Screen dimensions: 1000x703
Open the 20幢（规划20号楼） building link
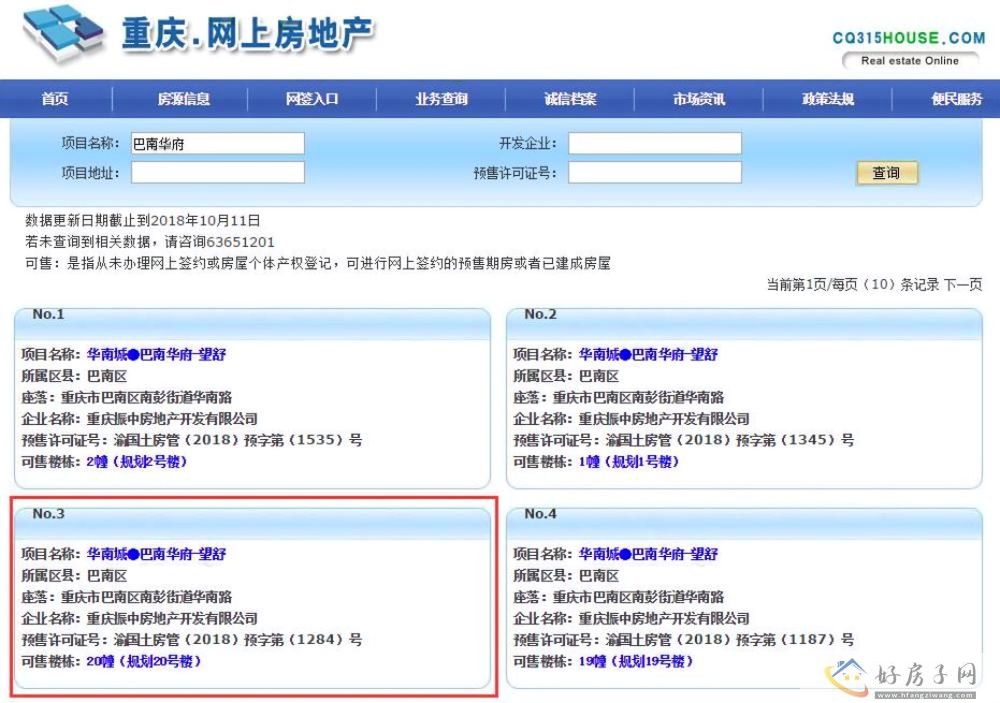[x=143, y=661]
